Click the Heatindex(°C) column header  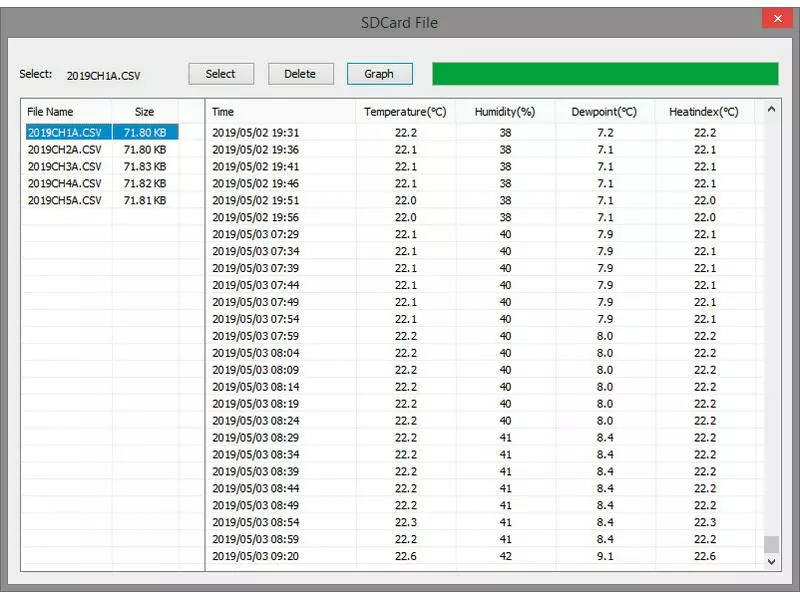pos(704,112)
